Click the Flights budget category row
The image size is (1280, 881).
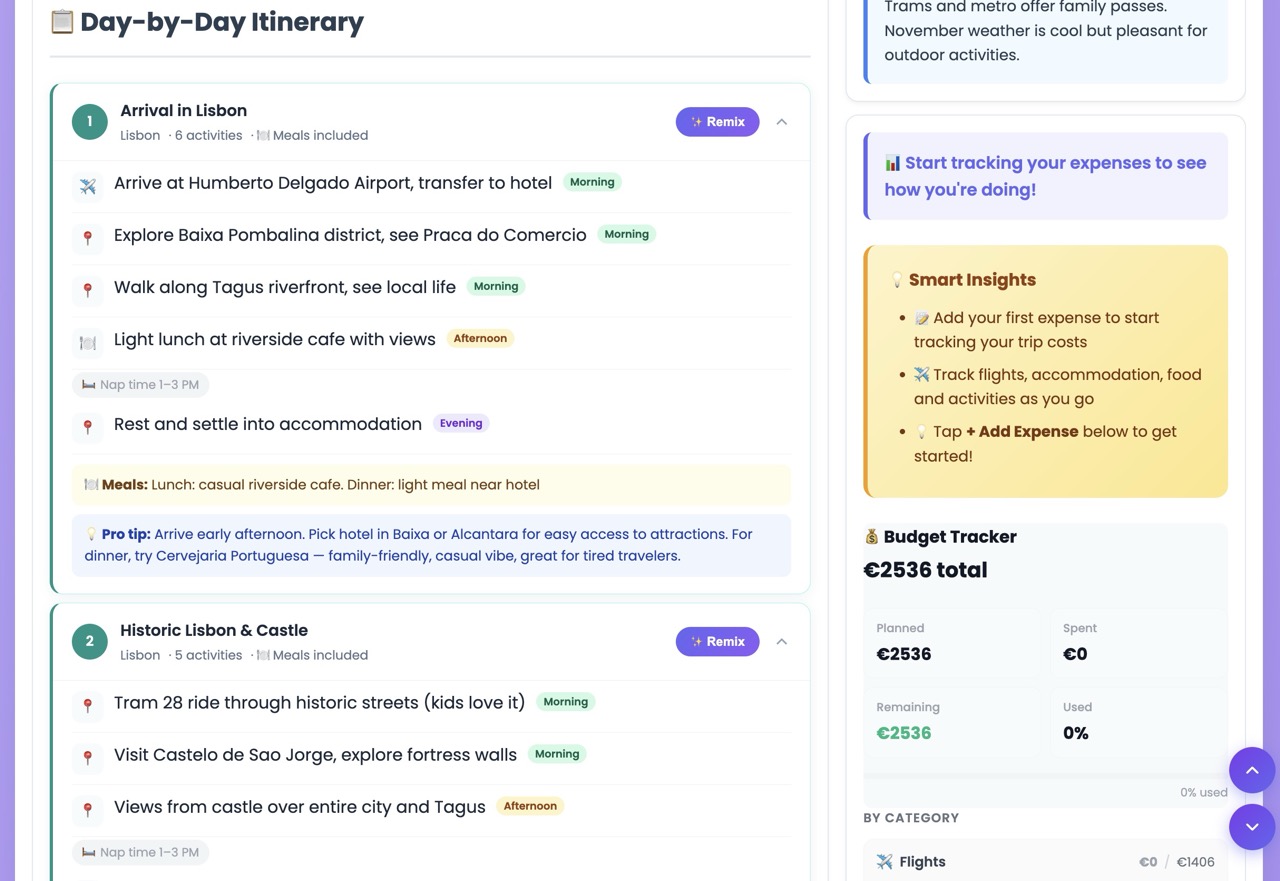click(x=1045, y=861)
